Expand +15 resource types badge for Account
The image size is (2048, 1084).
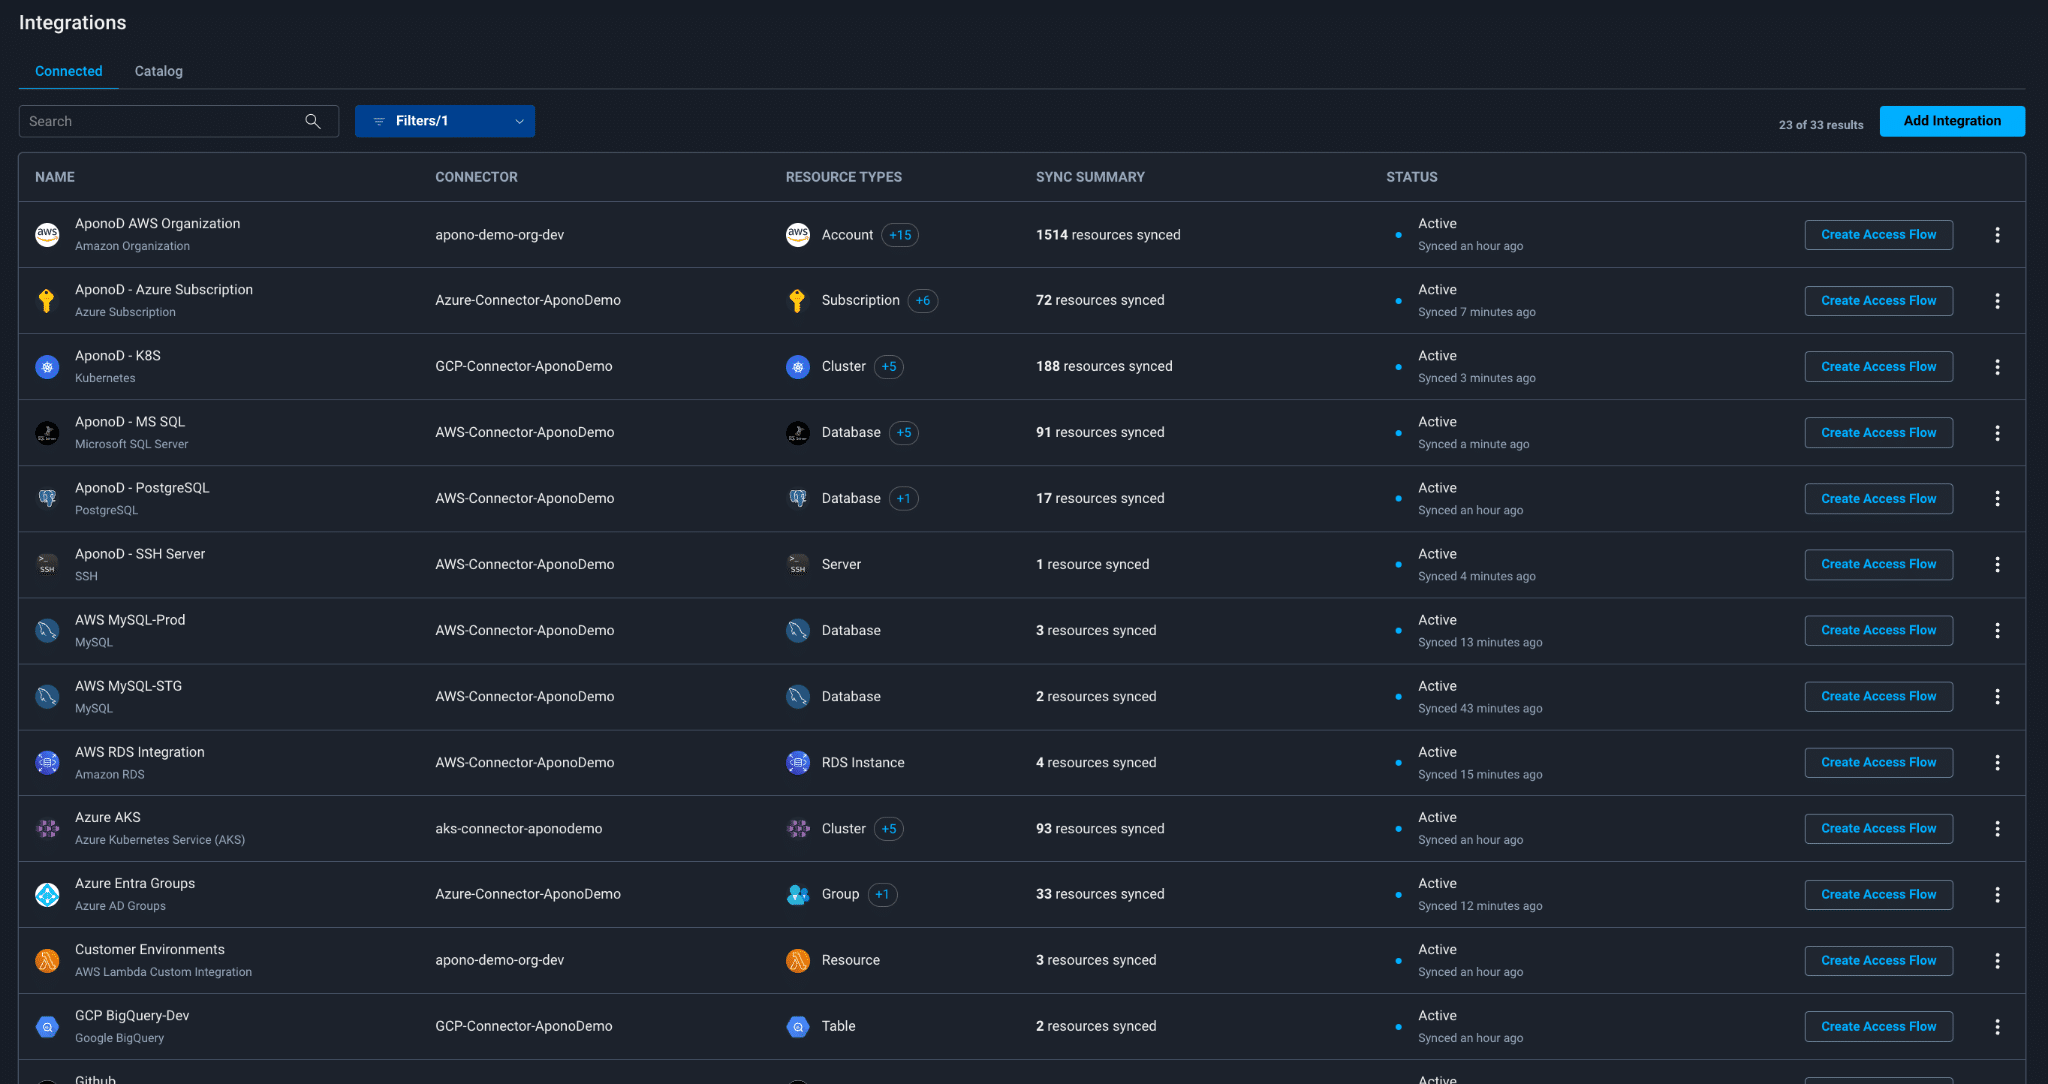(x=900, y=235)
